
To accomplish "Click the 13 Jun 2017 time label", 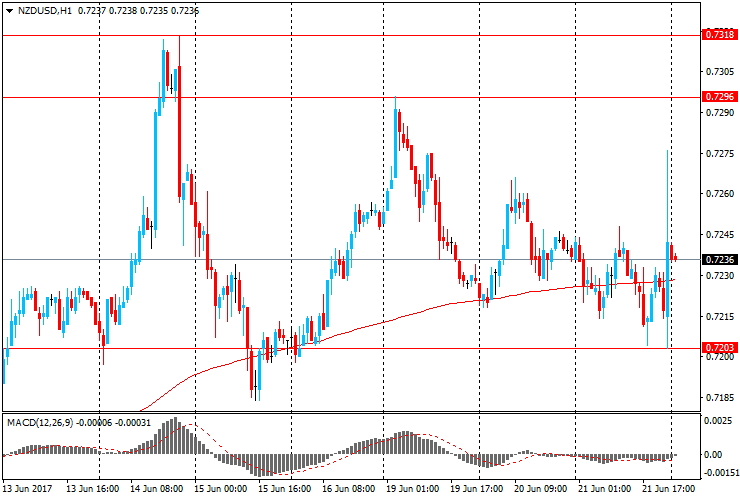I will (x=28, y=489).
